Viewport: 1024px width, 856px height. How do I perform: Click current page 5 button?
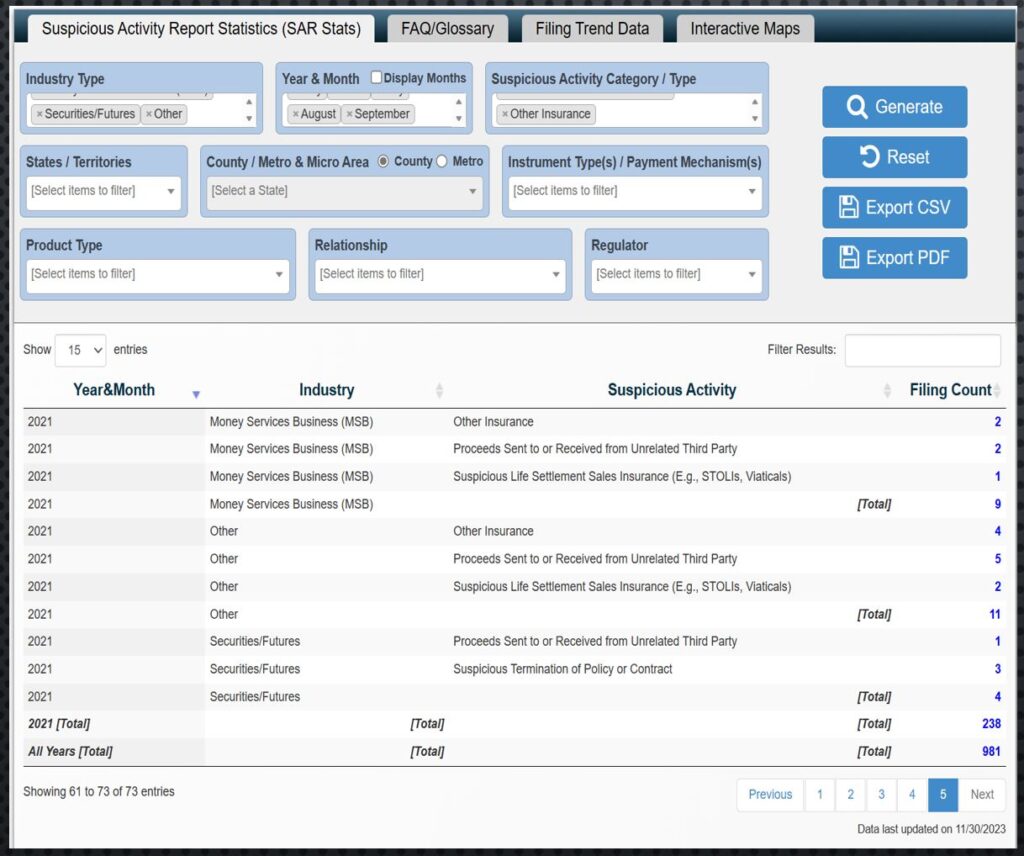coord(942,795)
